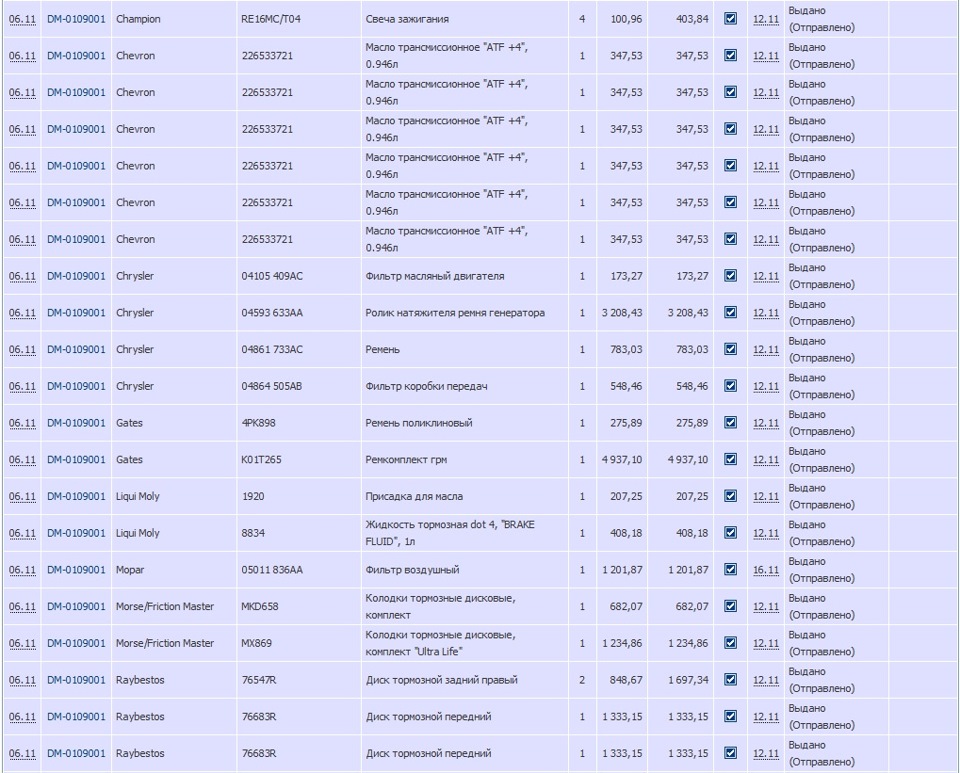Click date 06.11 in the Gates 4PK898 row

tap(22, 423)
